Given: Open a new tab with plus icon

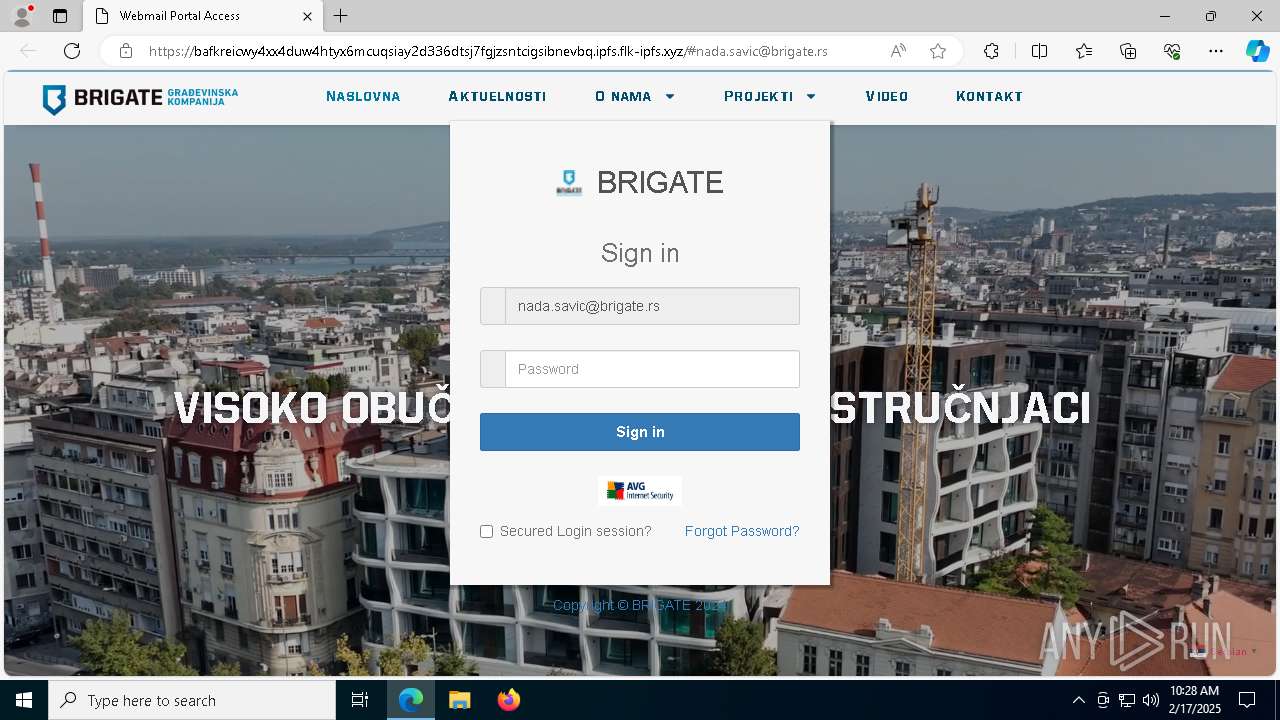Looking at the screenshot, I should coord(341,16).
